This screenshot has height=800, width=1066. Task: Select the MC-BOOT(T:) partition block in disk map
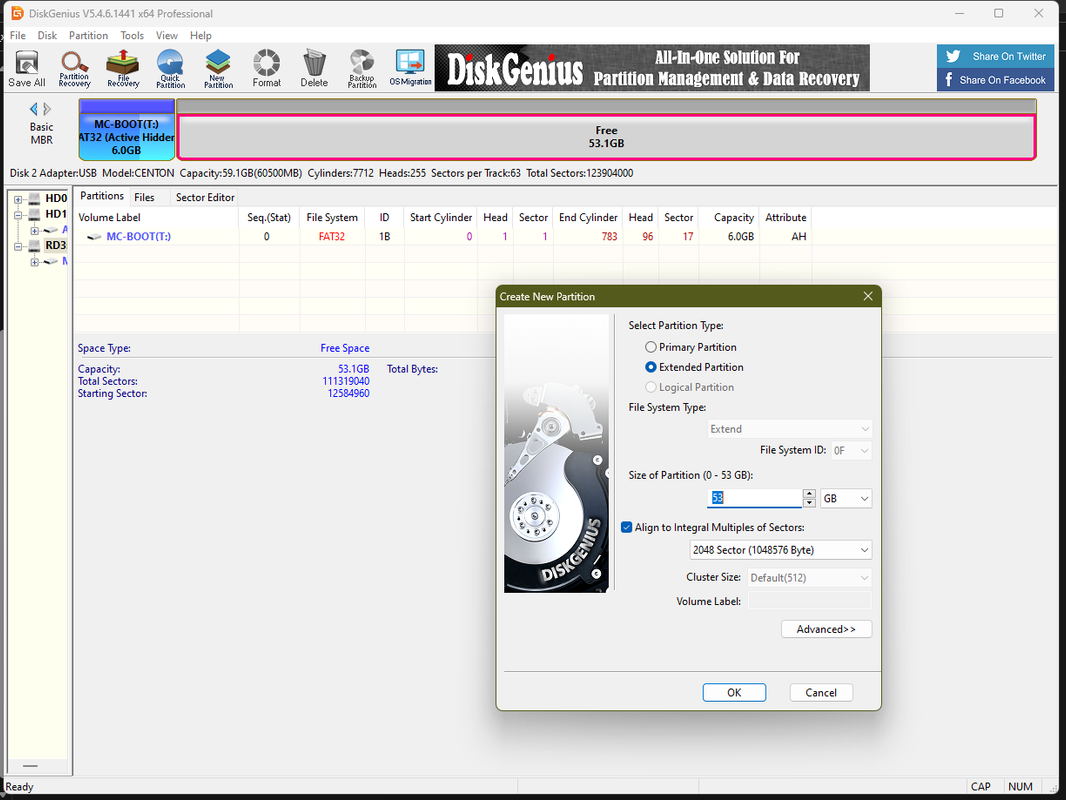click(x=126, y=130)
